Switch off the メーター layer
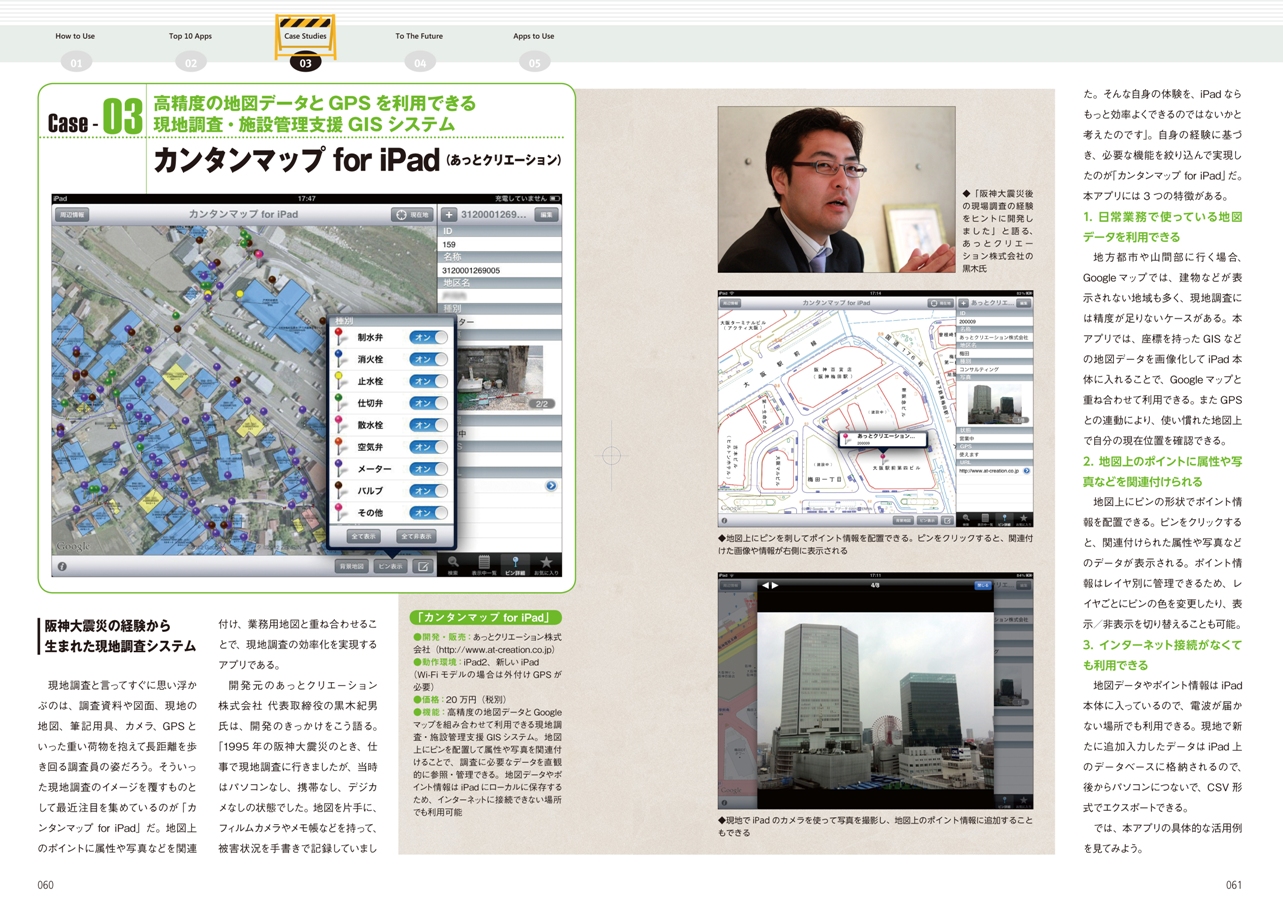 428,469
